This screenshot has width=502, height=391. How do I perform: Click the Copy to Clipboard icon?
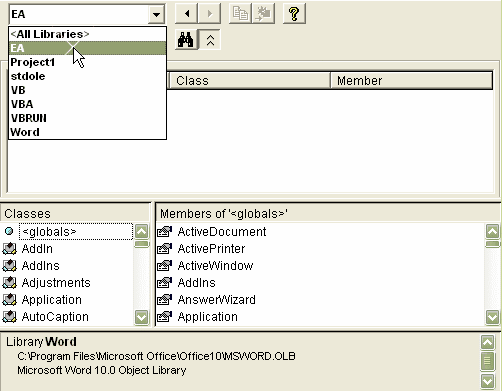click(240, 14)
